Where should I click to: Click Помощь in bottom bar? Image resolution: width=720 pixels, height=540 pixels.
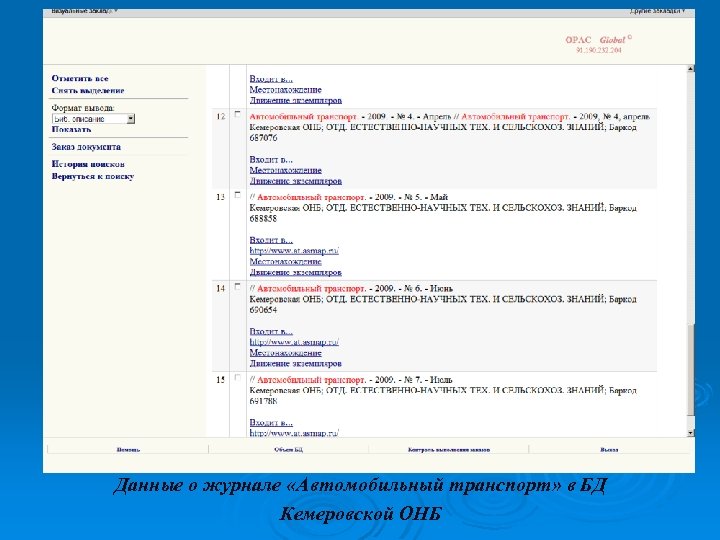click(128, 450)
